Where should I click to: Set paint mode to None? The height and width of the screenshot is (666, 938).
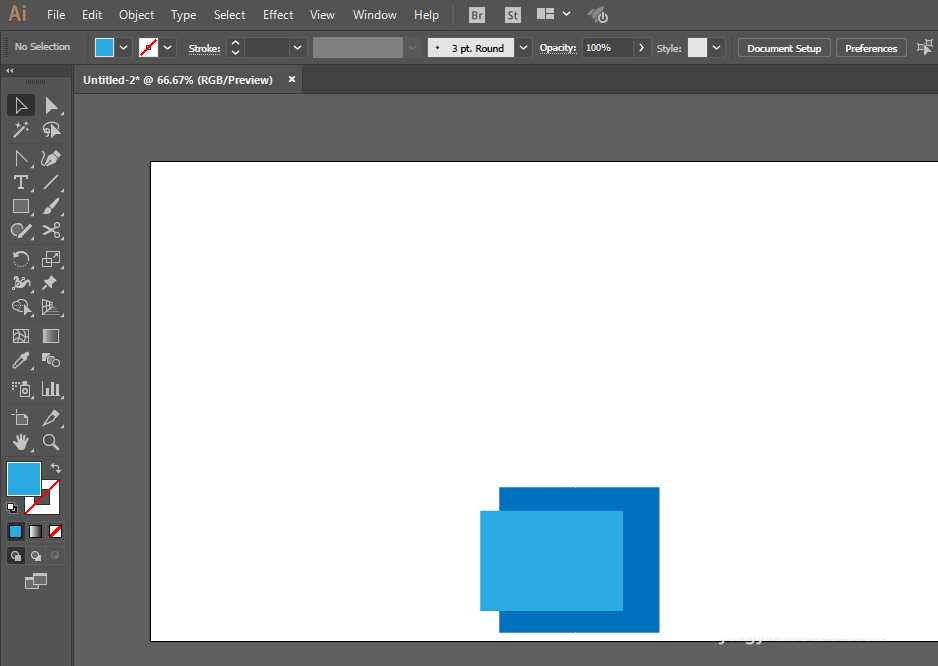point(56,531)
